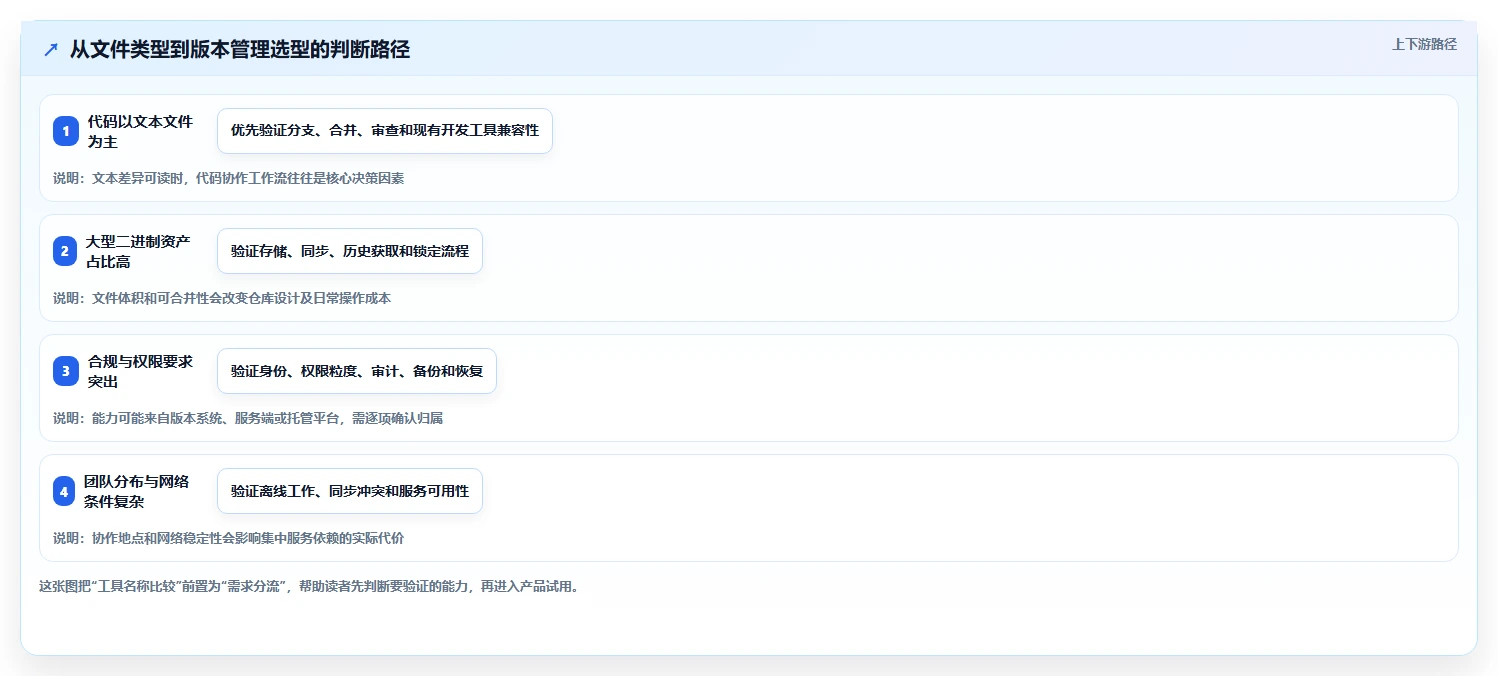Viewport: 1498px width, 676px height.
Task: Click the number 2 step badge
Action: pos(66,251)
